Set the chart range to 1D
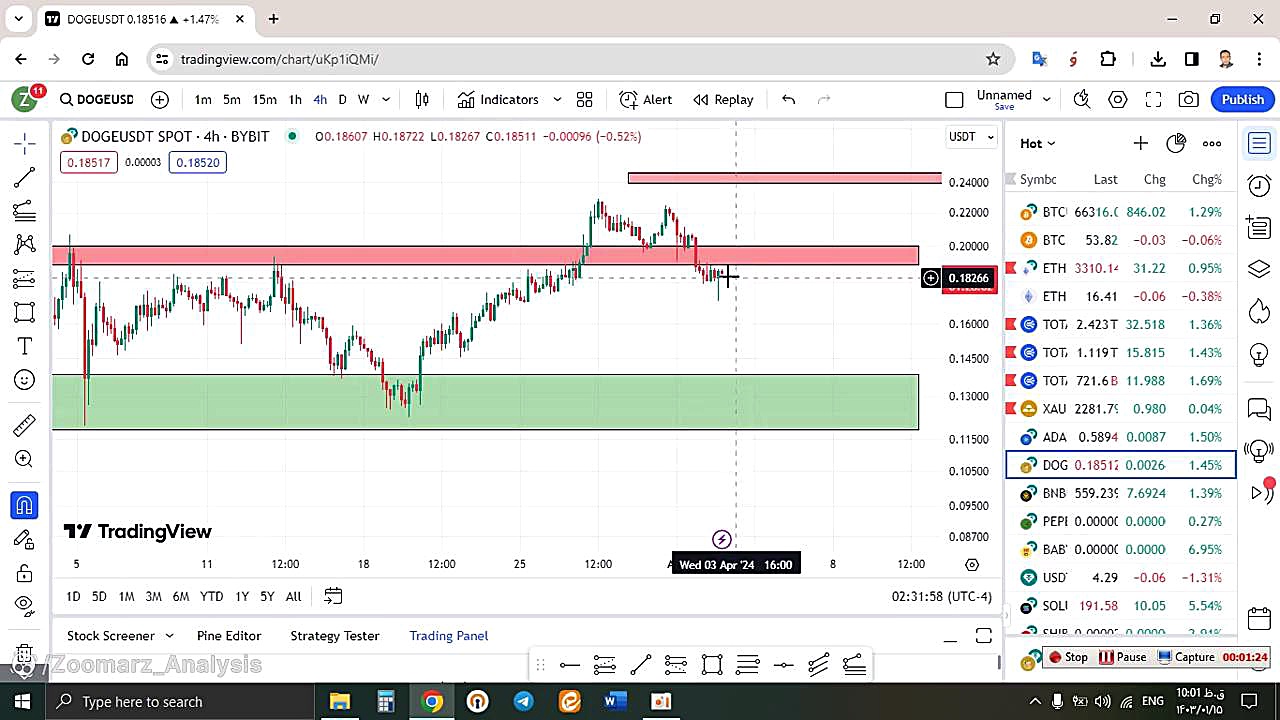The image size is (1280, 720). coord(73,596)
